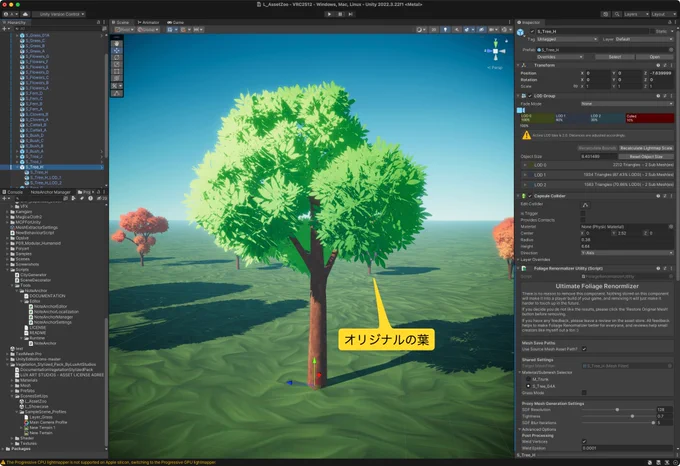This screenshot has width=680, height=466.
Task: Toggle Use Source Mesh Asset Path checkbox
Action: point(584,349)
